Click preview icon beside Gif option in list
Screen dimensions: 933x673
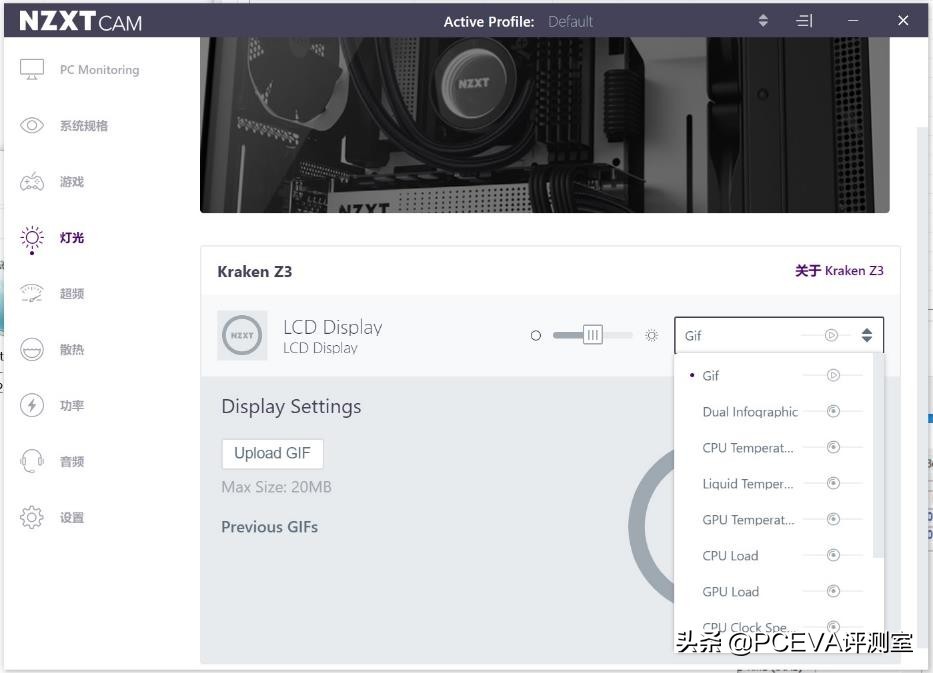(833, 375)
